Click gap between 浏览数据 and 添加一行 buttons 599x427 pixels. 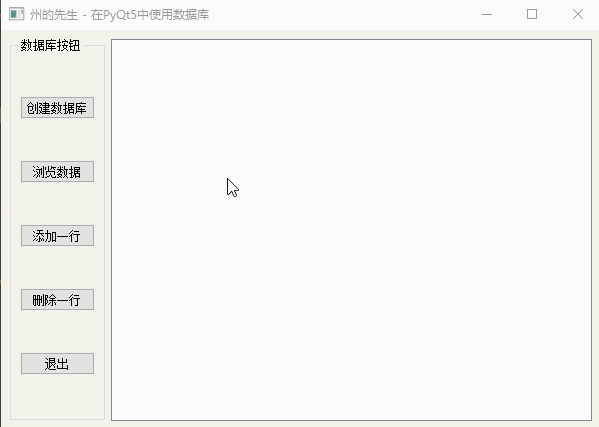tap(57, 204)
